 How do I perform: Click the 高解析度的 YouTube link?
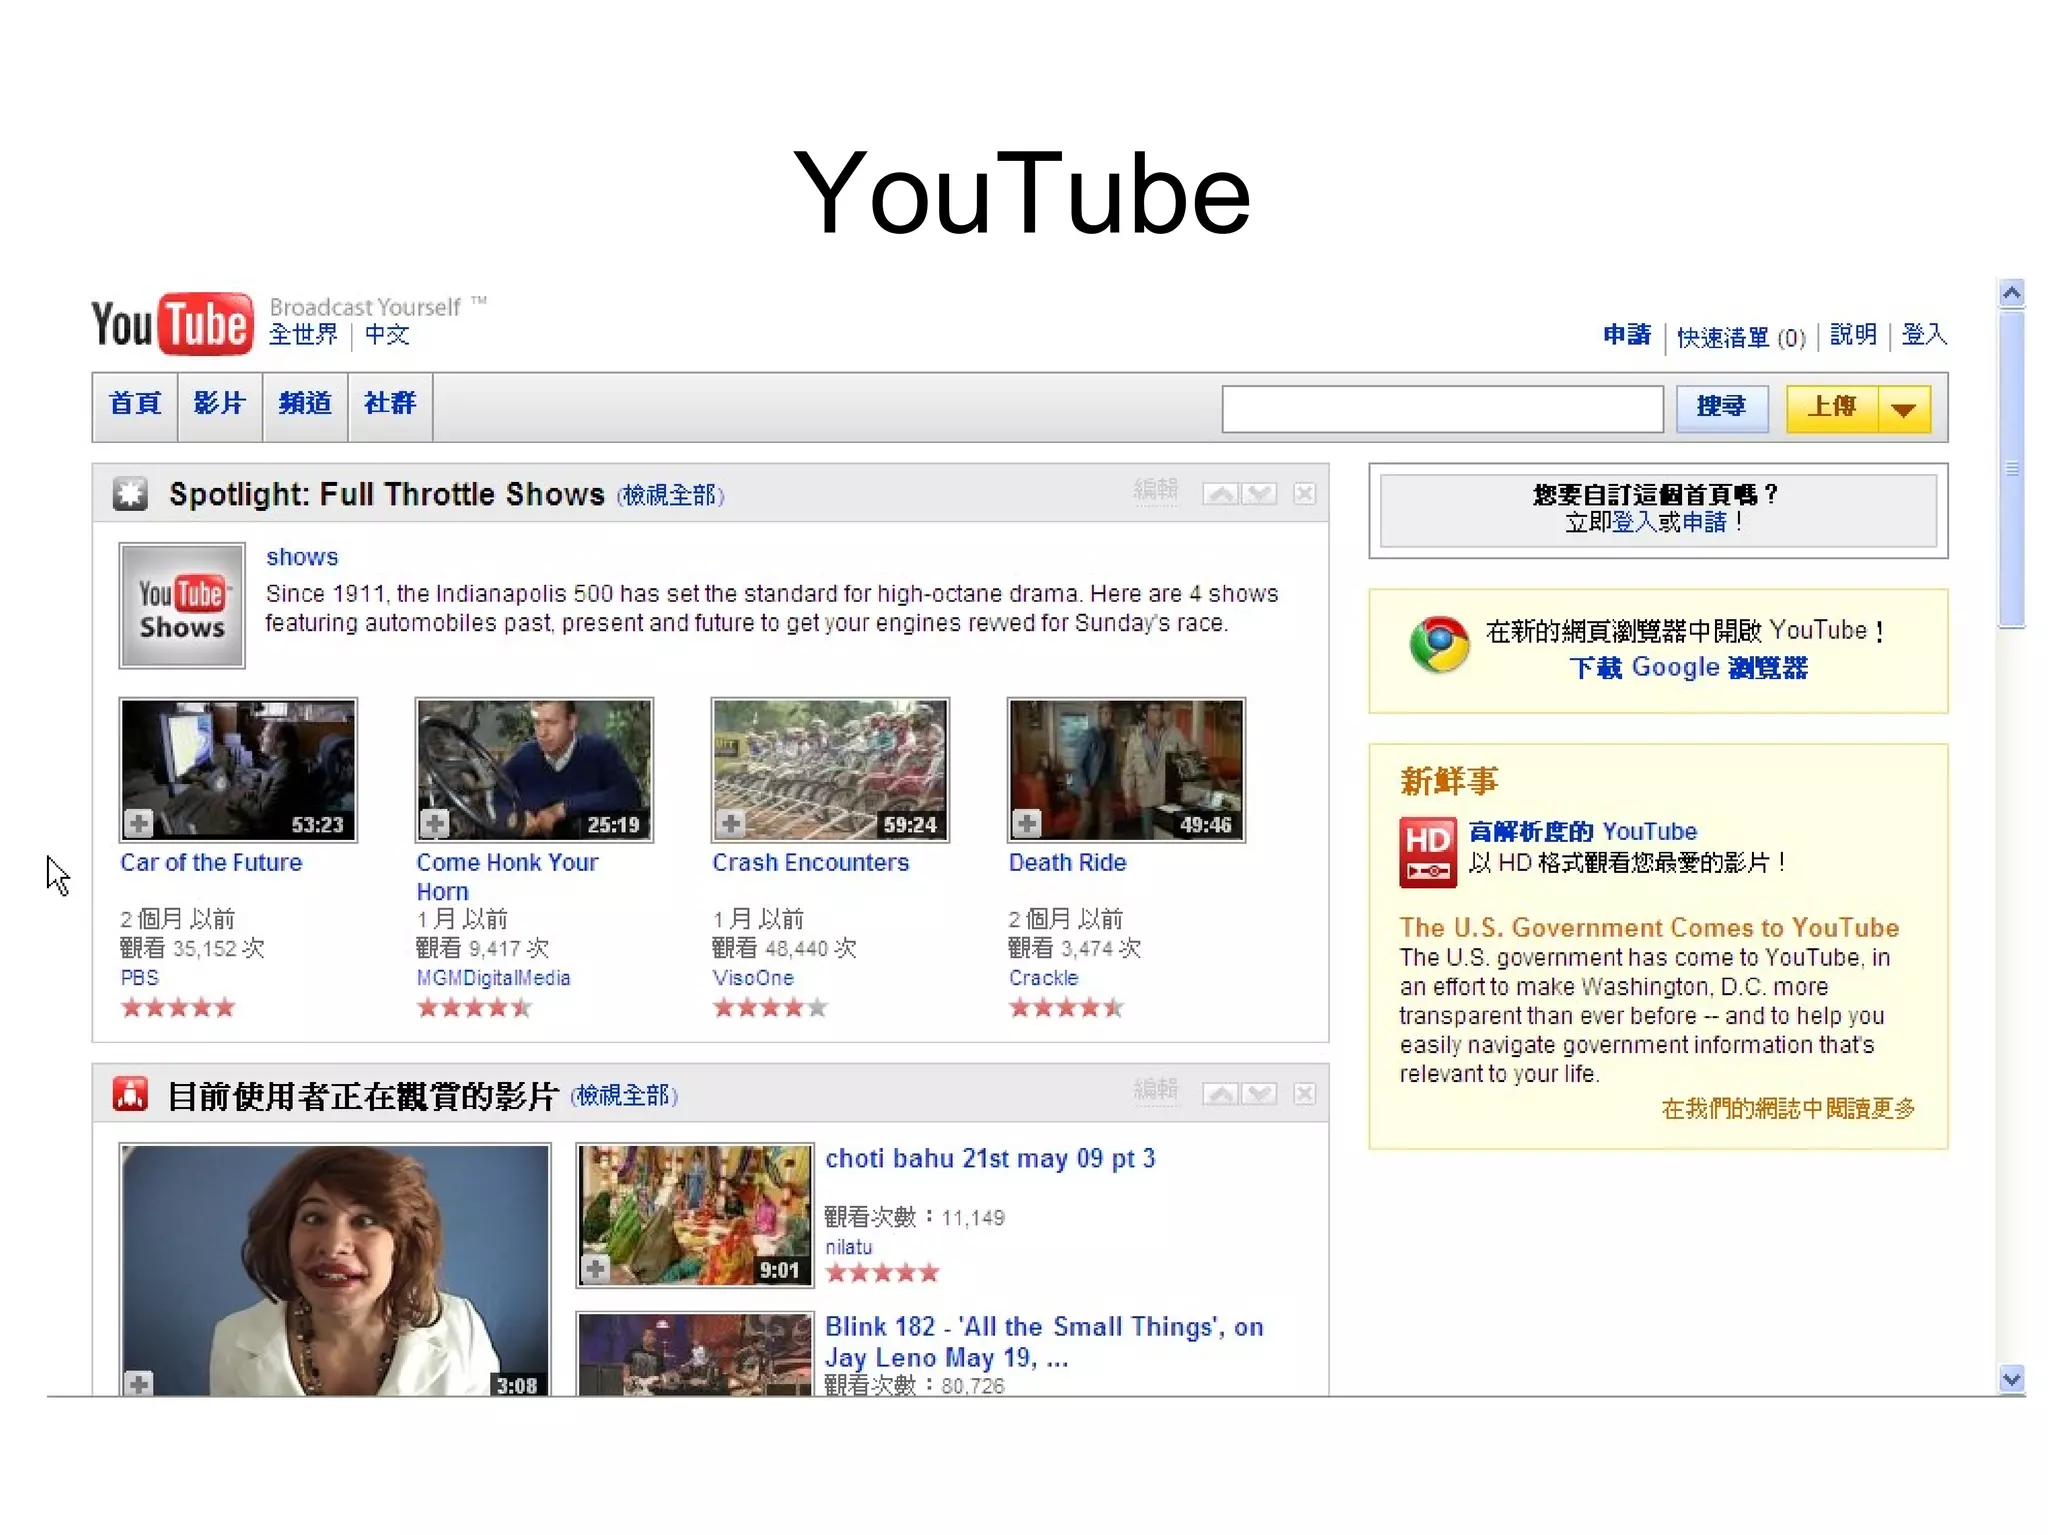click(x=1583, y=831)
